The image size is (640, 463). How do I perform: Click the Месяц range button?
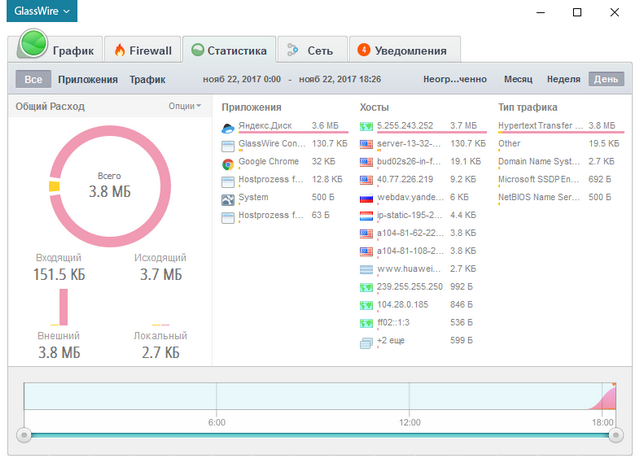[x=518, y=79]
